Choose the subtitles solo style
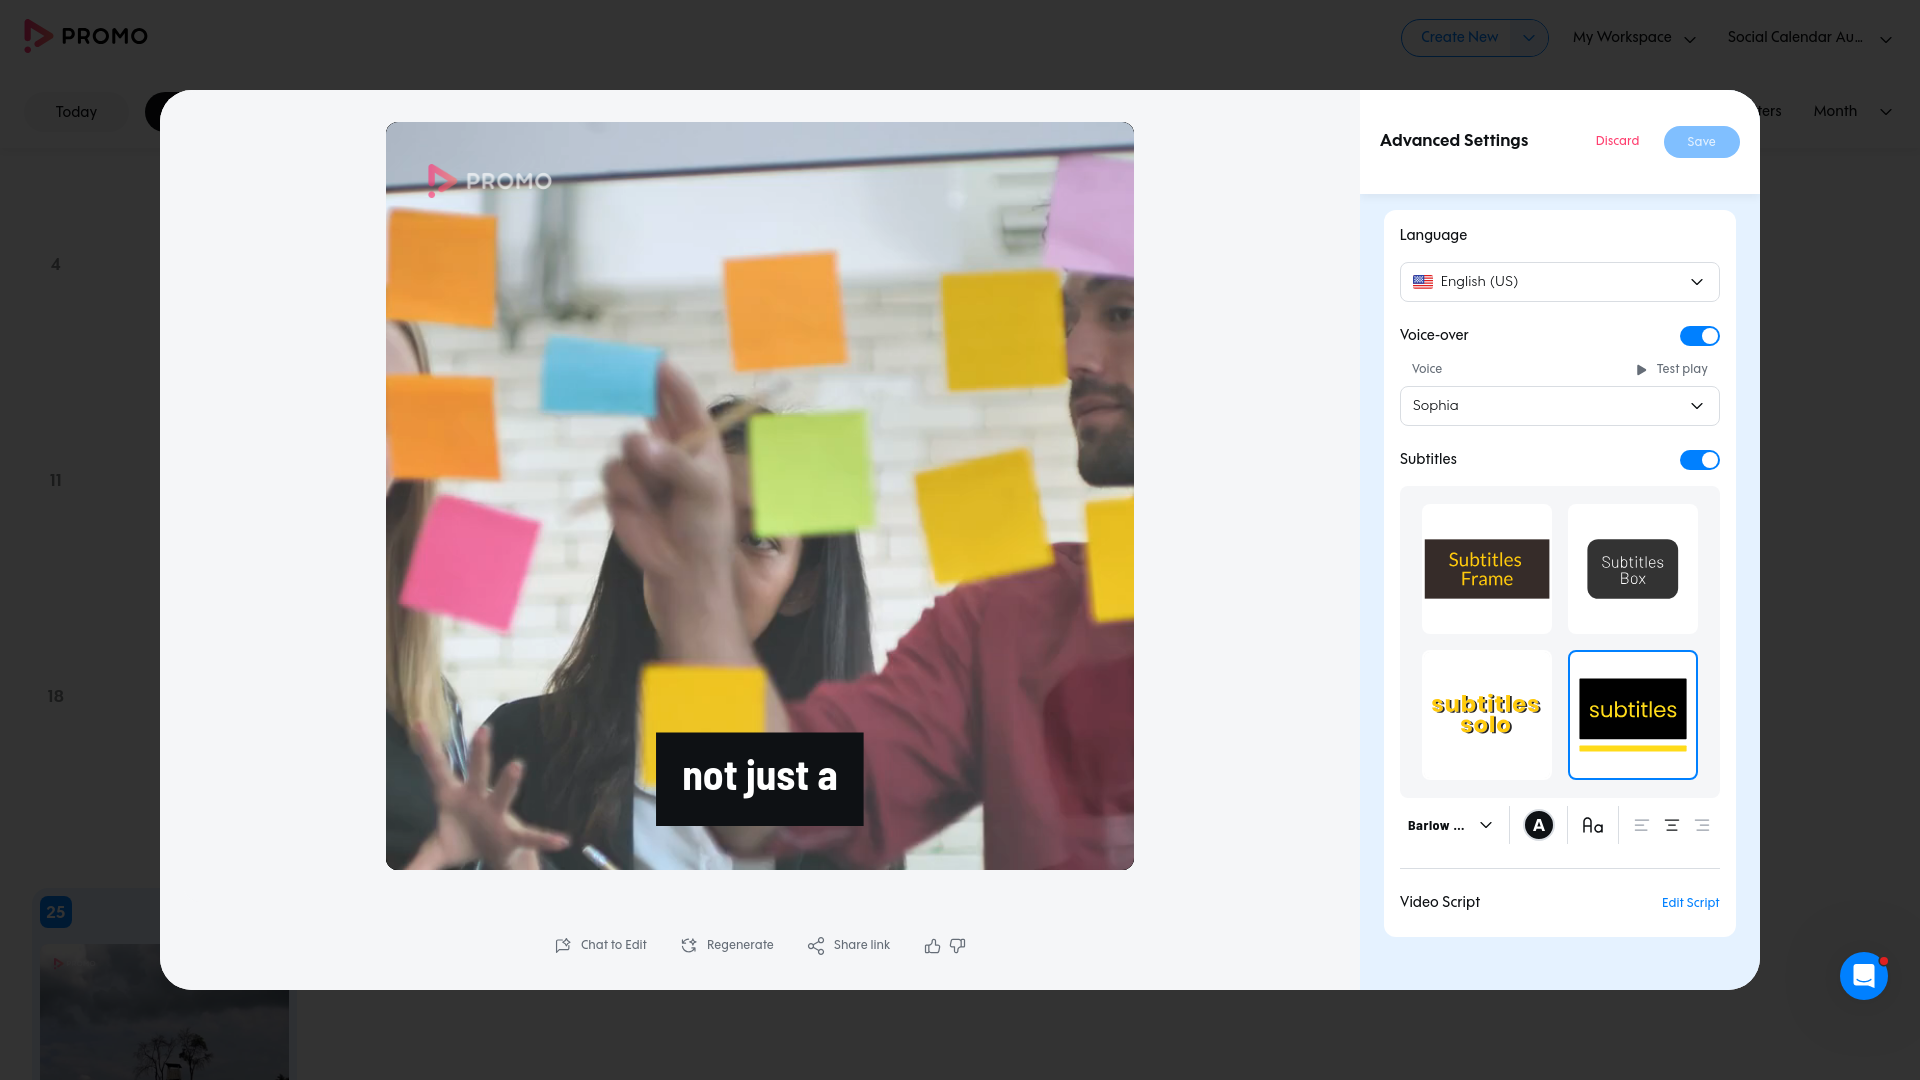 [1486, 715]
